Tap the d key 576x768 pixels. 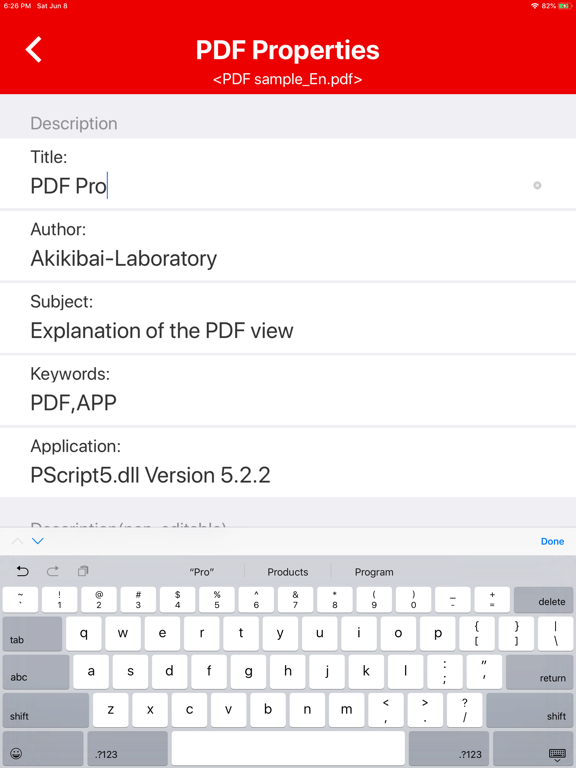tap(169, 672)
